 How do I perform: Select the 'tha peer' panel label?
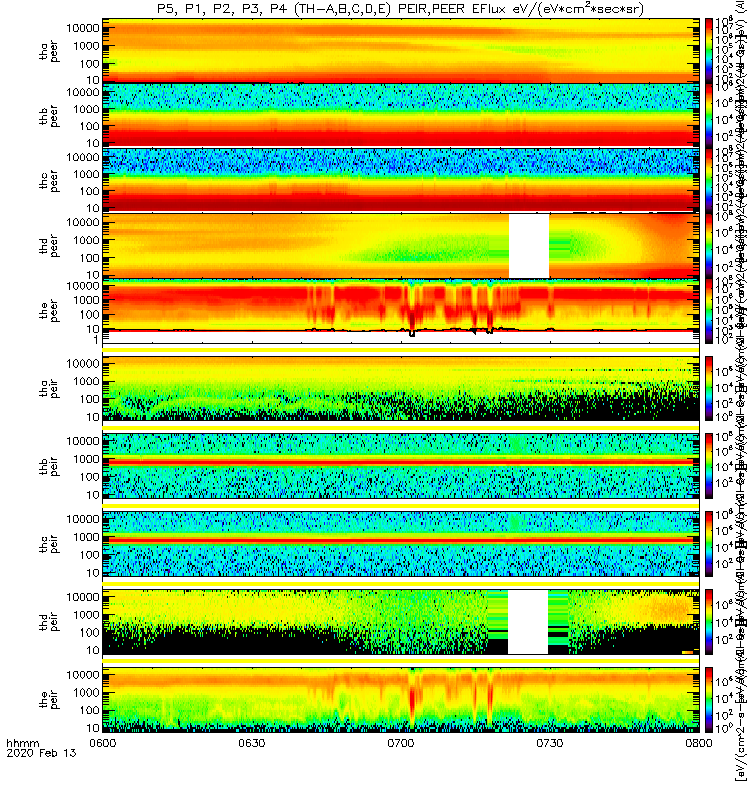click(49, 52)
